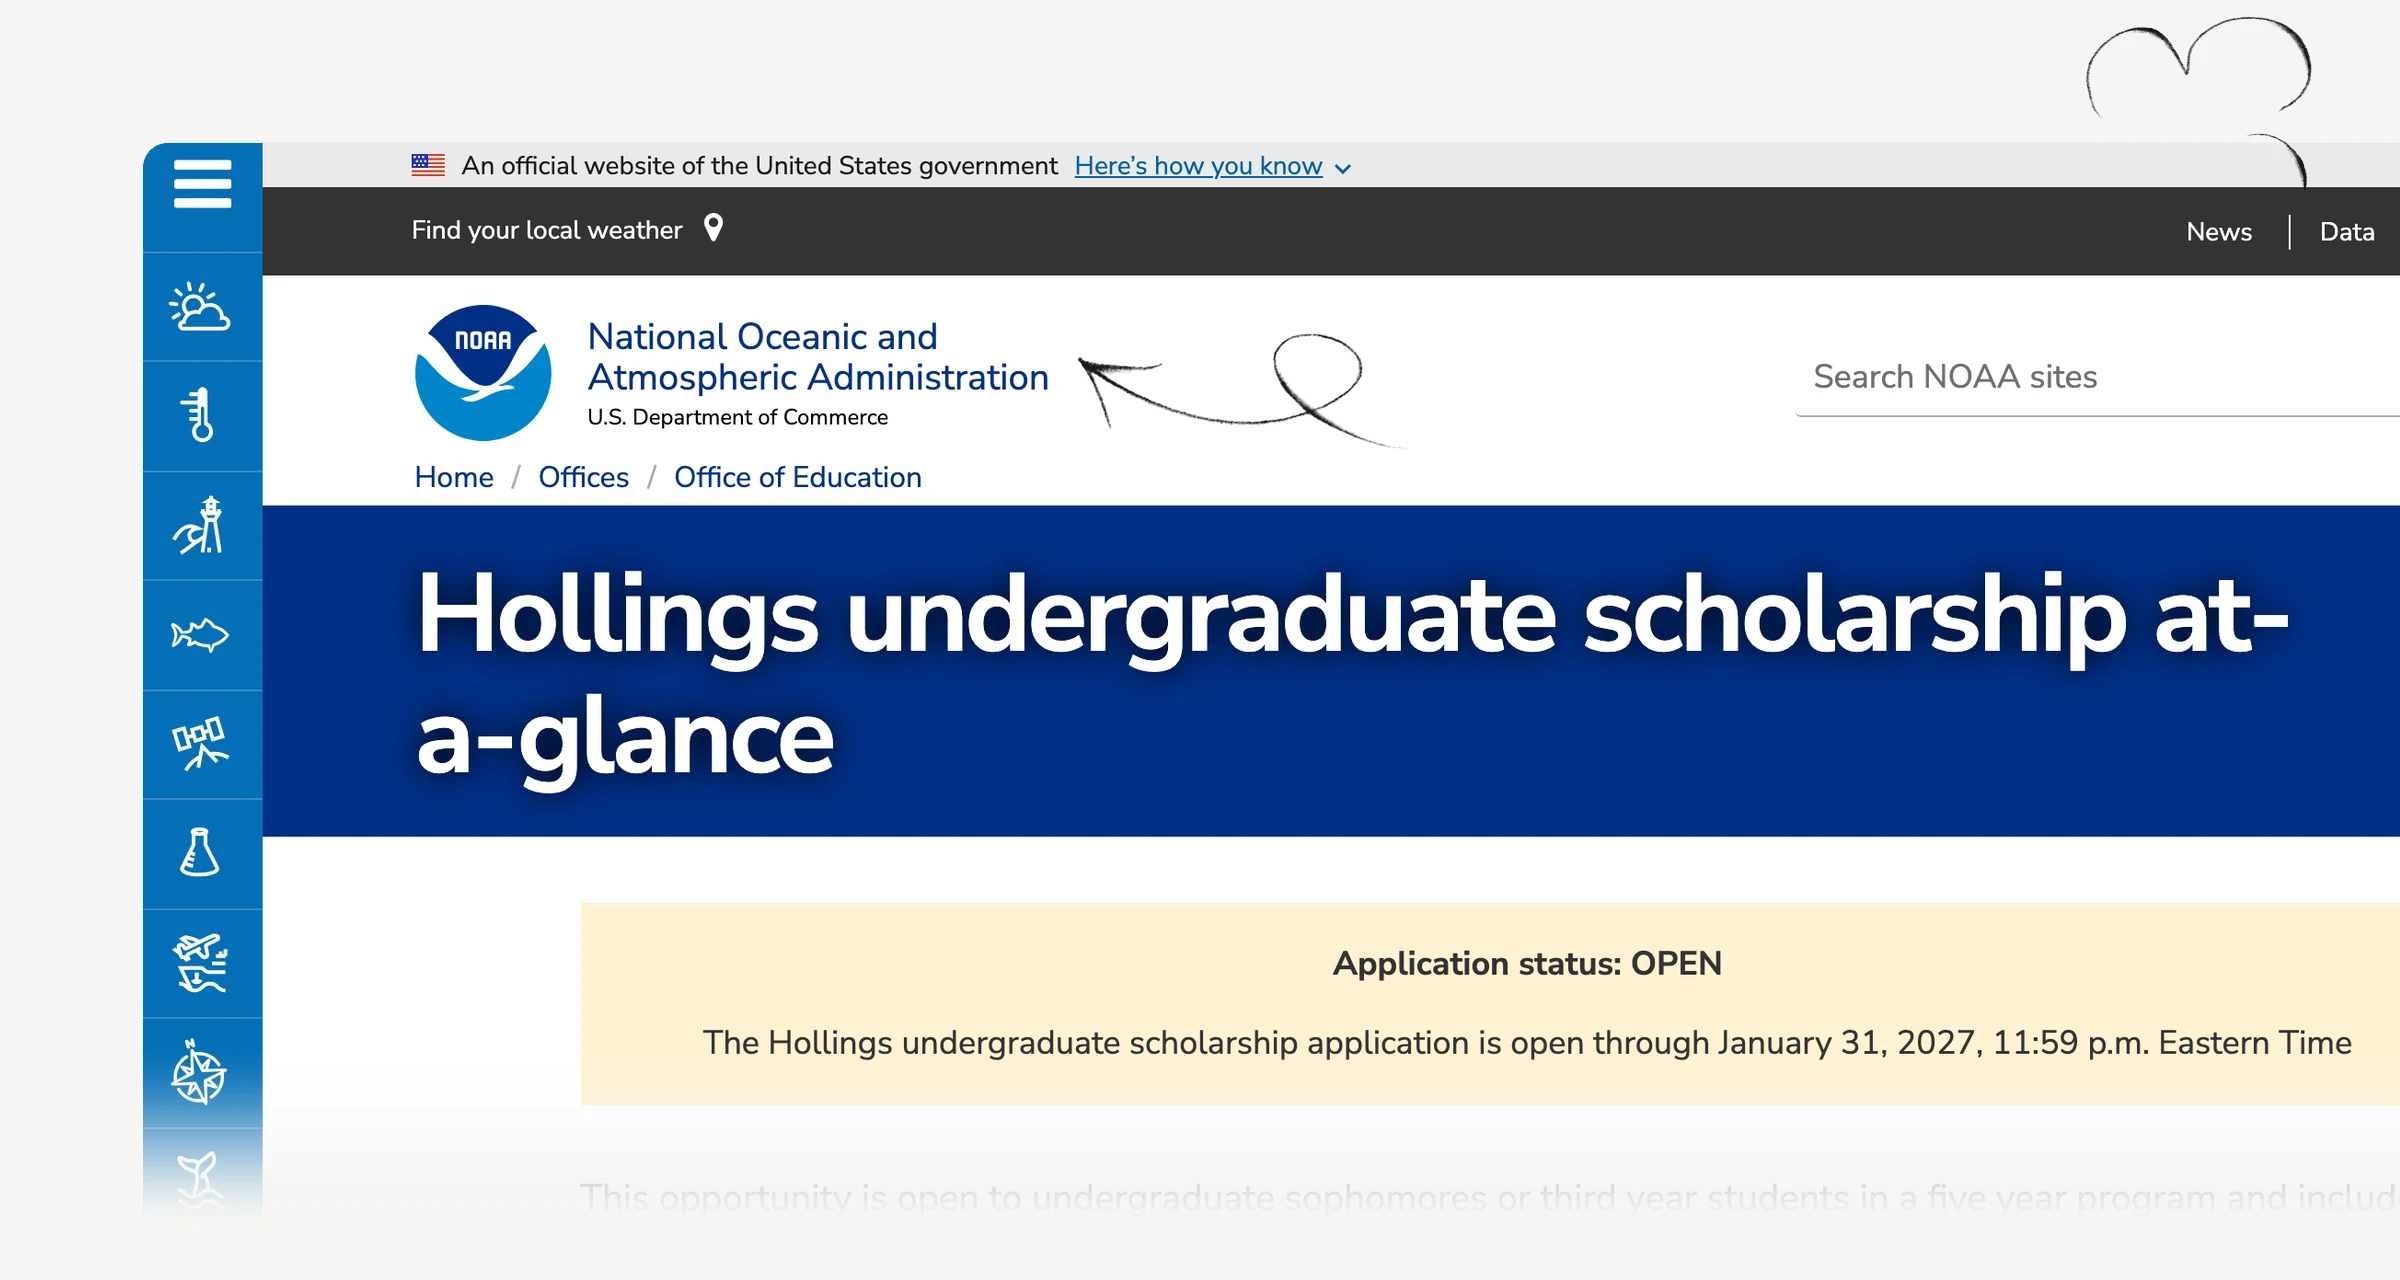
Task: Go to Offices breadcrumb link
Action: click(584, 477)
